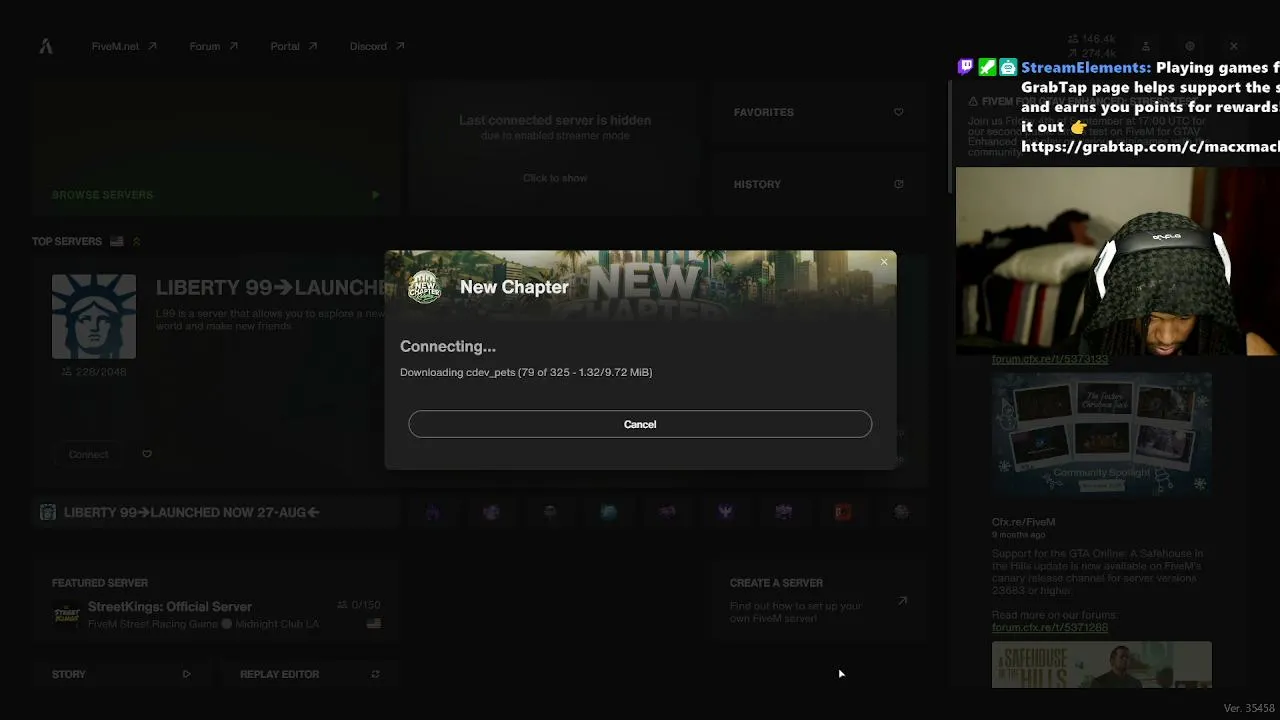
Task: Open the forum.cfx.re/t/5371268 link
Action: (1050, 627)
